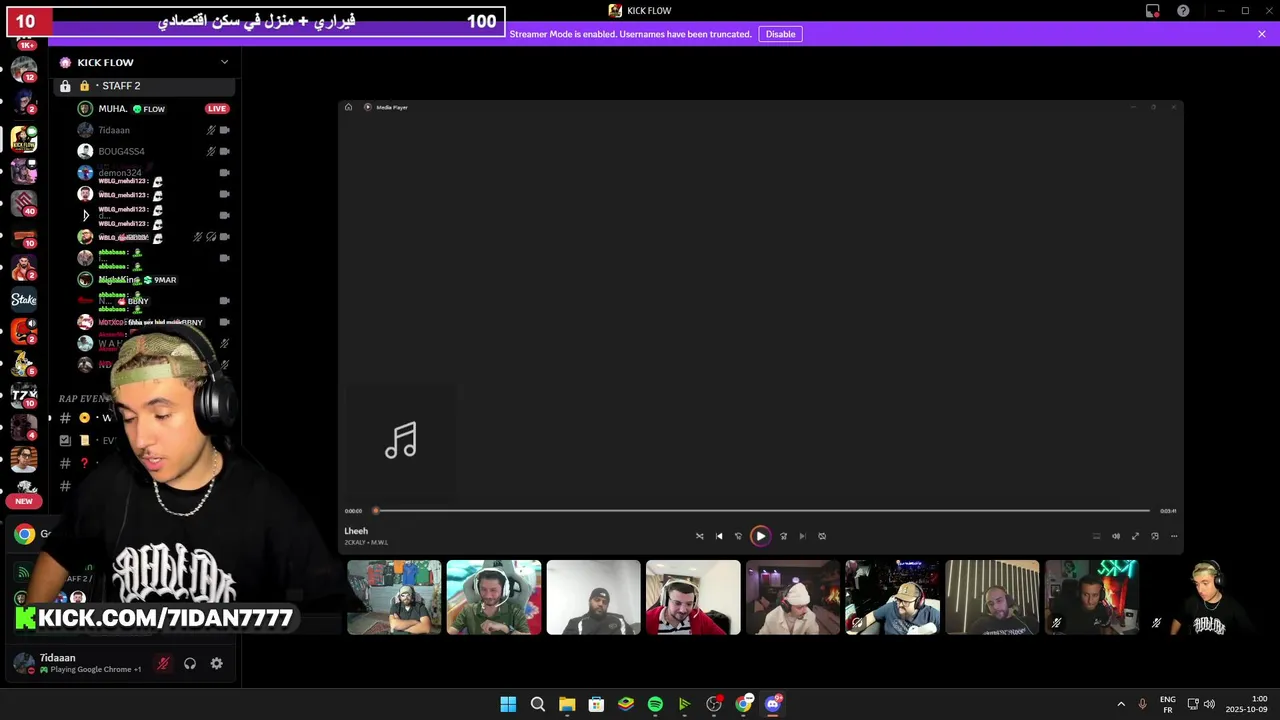Select user 7idaaan in voice channel list
The image size is (1280, 720).
(114, 130)
